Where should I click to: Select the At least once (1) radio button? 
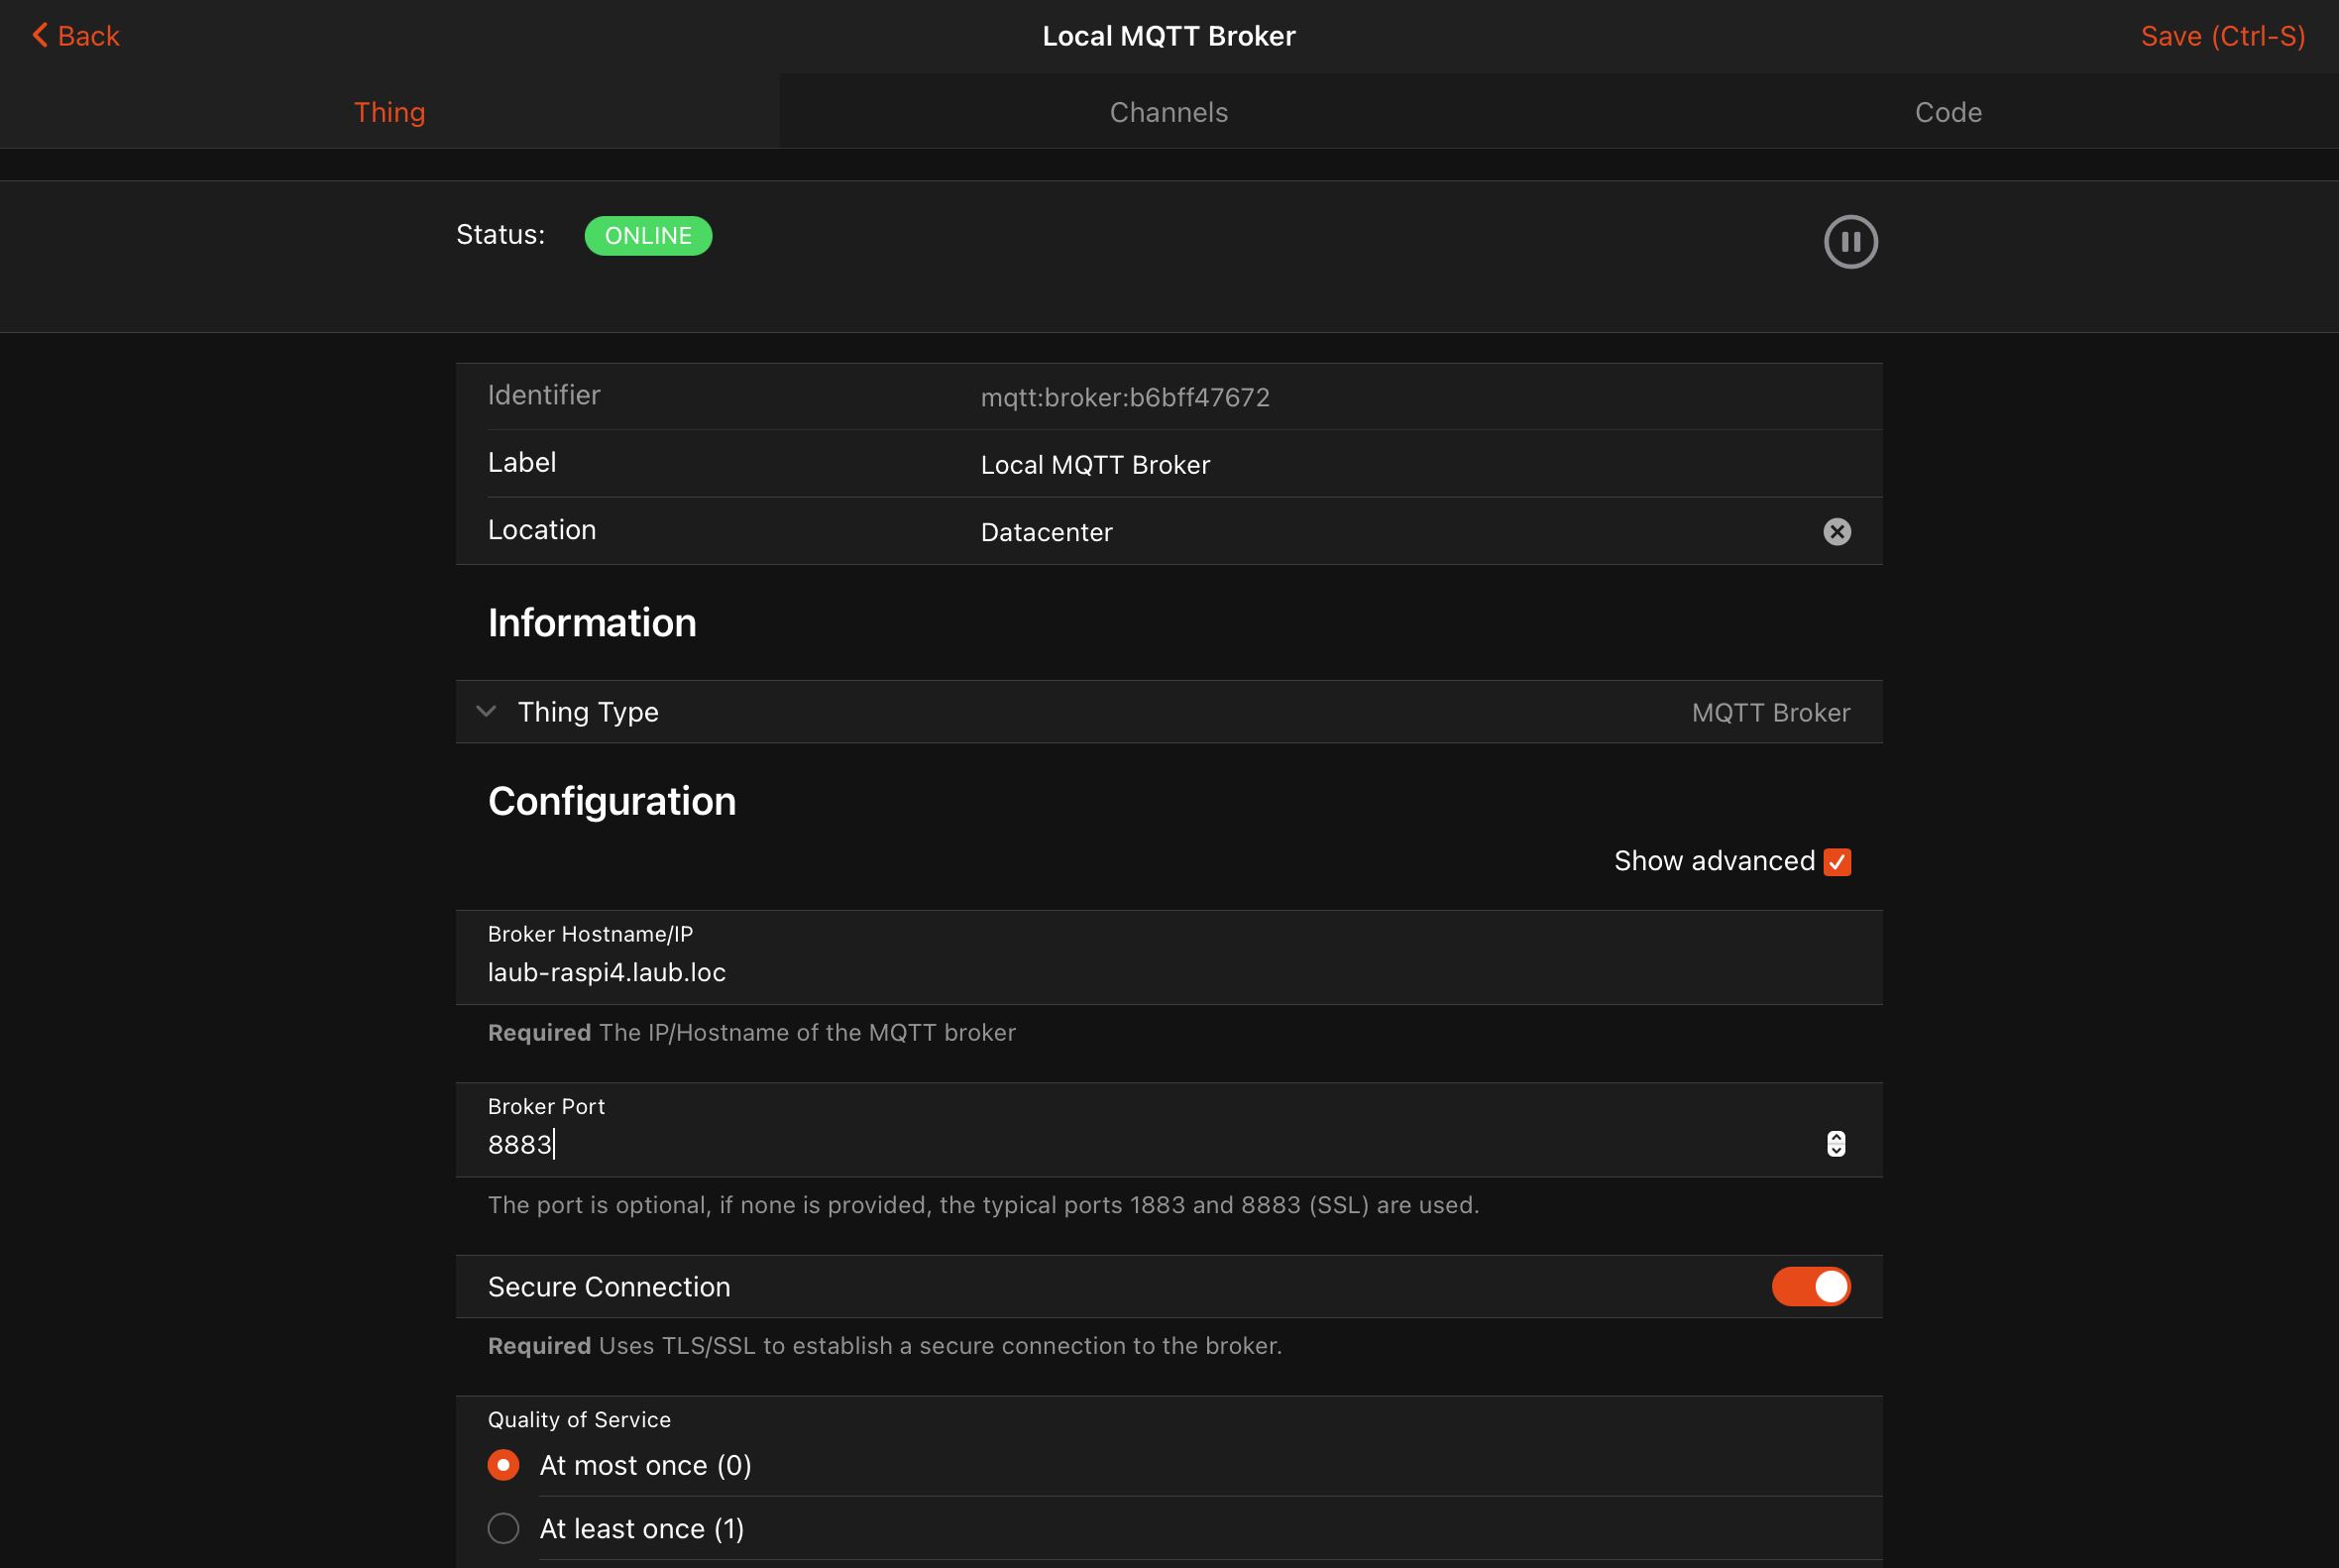(x=503, y=1529)
